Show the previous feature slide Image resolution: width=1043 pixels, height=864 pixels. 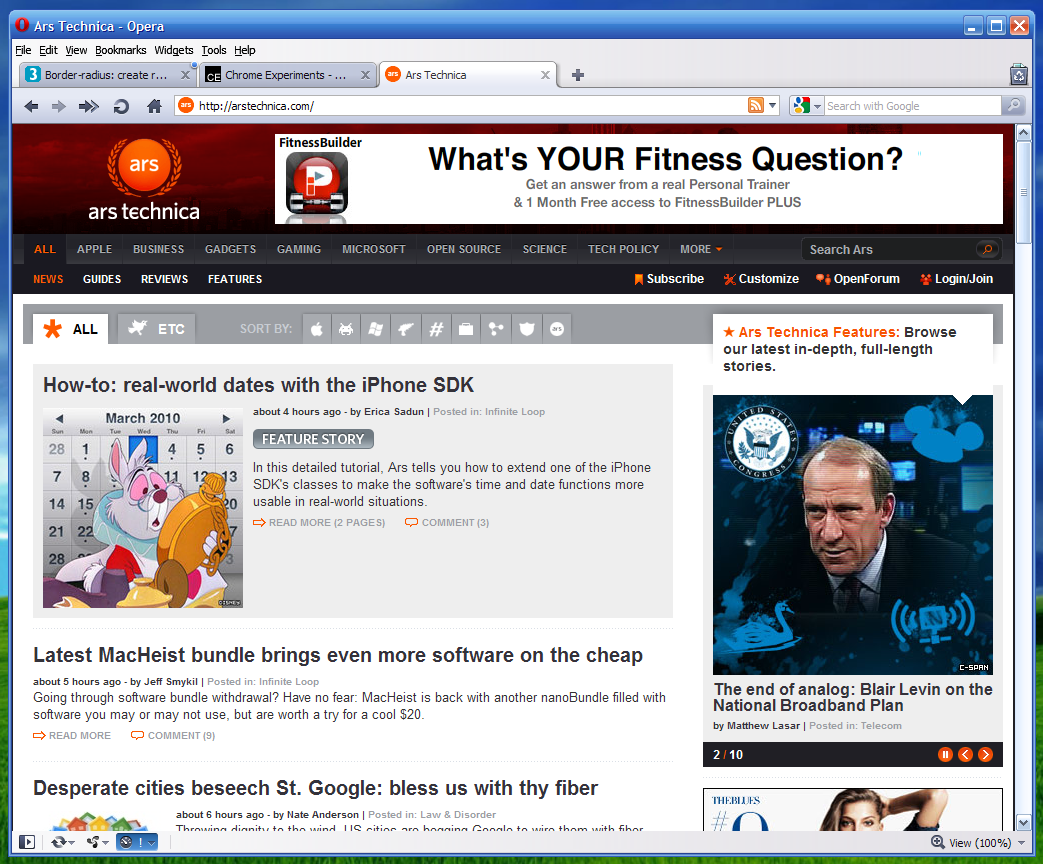pyautogui.click(x=965, y=754)
